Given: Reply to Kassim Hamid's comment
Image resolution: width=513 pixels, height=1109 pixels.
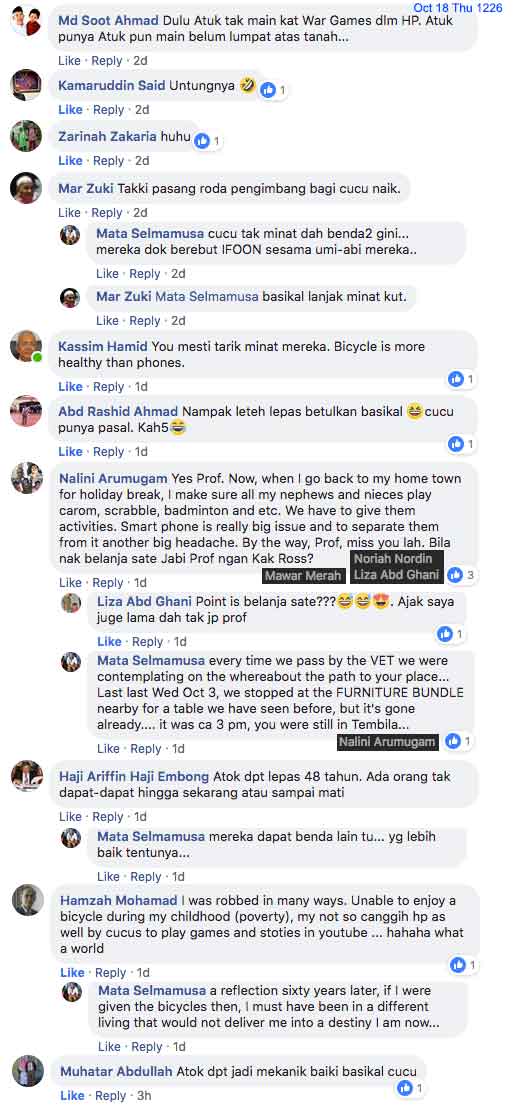Looking at the screenshot, I should pos(108,387).
